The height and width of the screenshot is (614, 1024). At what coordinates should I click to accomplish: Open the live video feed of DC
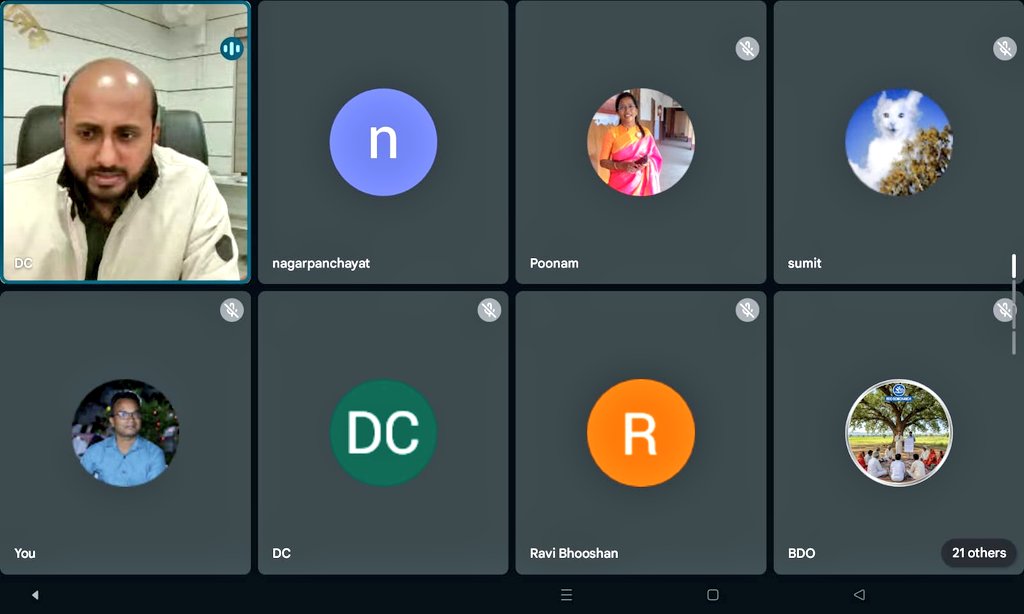pos(125,142)
